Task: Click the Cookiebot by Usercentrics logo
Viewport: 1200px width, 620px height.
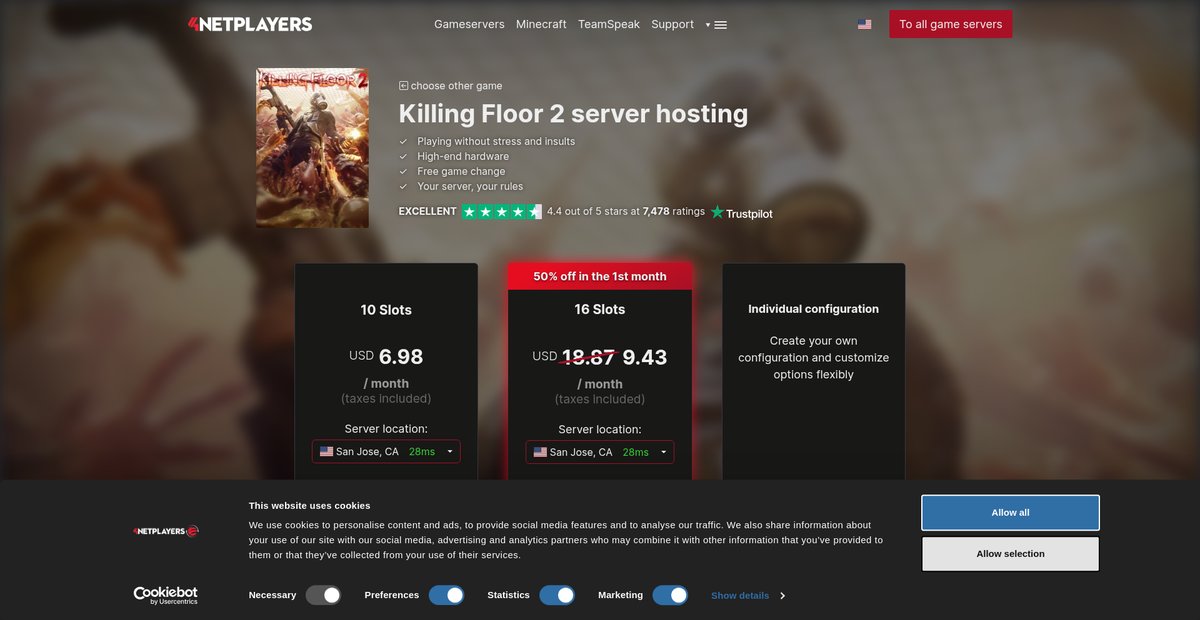Action: click(166, 595)
